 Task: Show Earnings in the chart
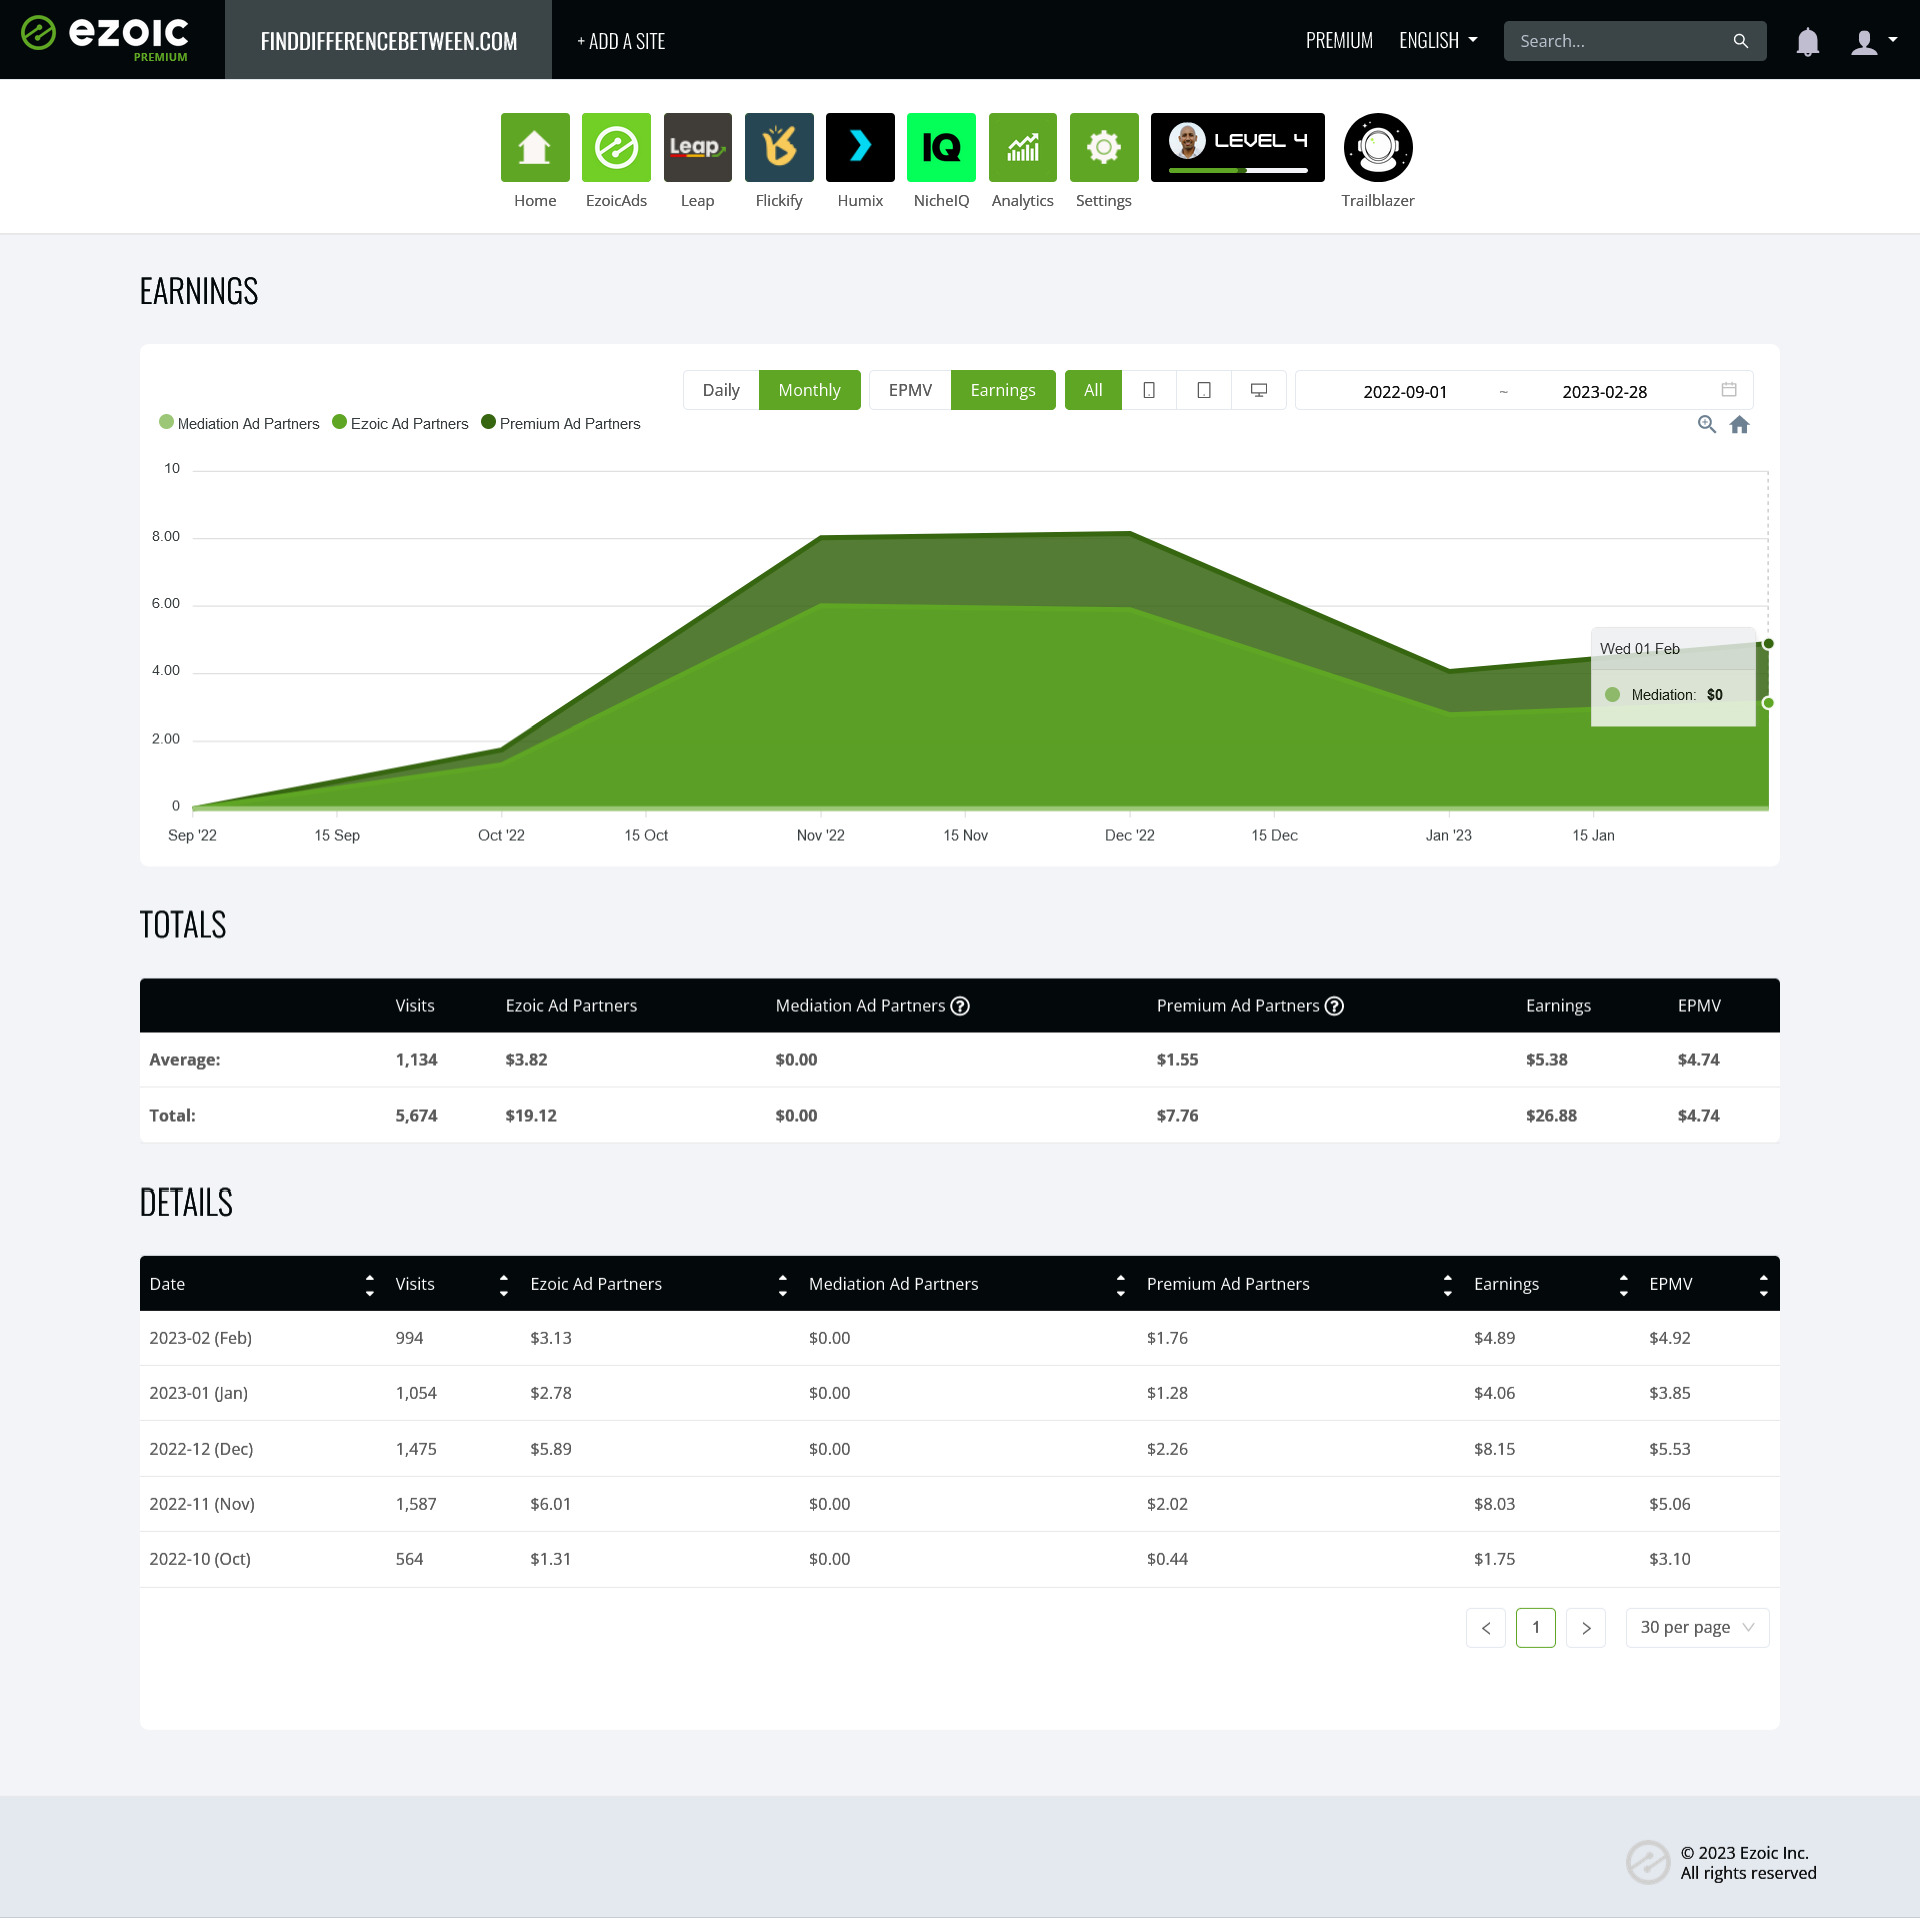tap(1003, 390)
